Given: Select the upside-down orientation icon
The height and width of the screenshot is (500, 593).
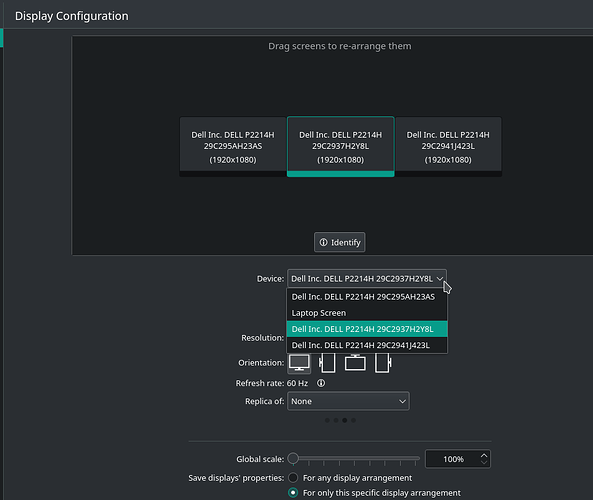Looking at the screenshot, I should 355,363.
